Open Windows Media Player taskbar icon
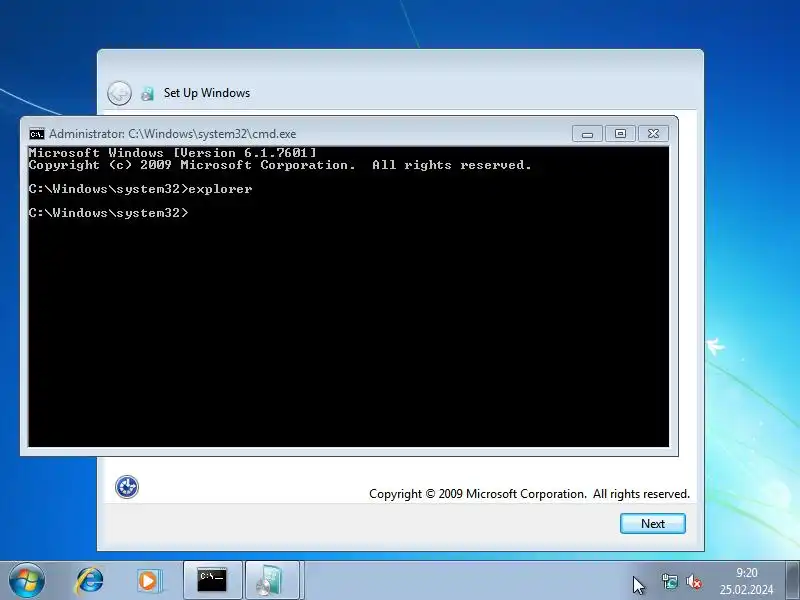This screenshot has height=600, width=800. [x=149, y=581]
